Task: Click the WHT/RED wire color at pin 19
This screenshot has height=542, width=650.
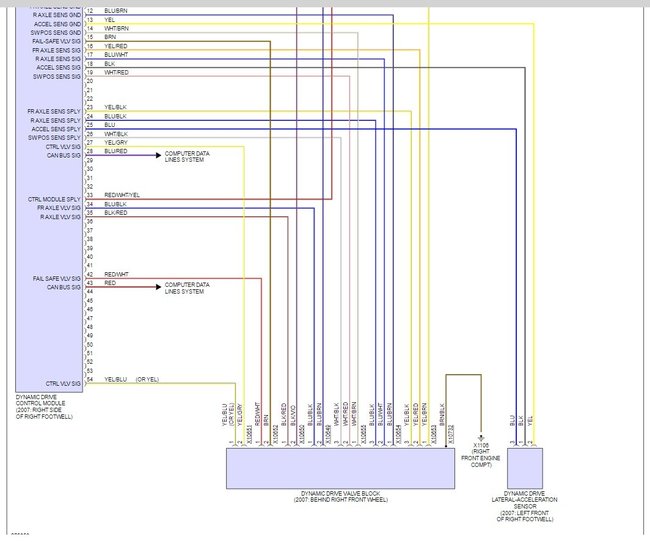Action: (x=116, y=73)
